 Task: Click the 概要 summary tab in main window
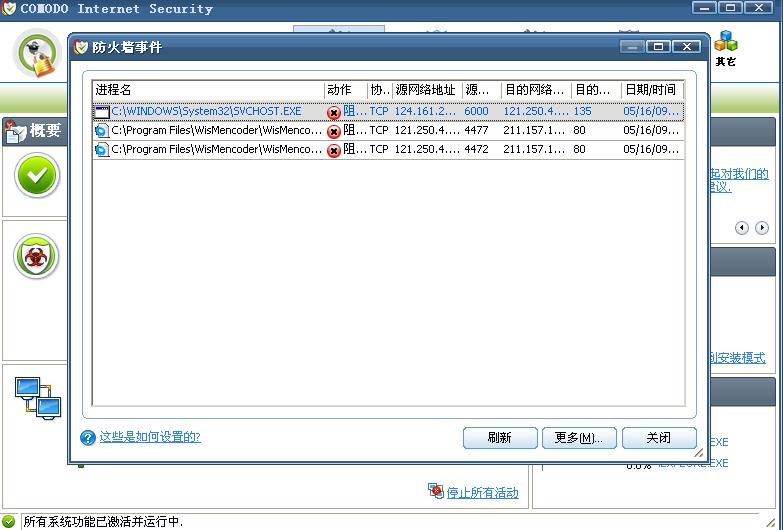pyautogui.click(x=35, y=131)
